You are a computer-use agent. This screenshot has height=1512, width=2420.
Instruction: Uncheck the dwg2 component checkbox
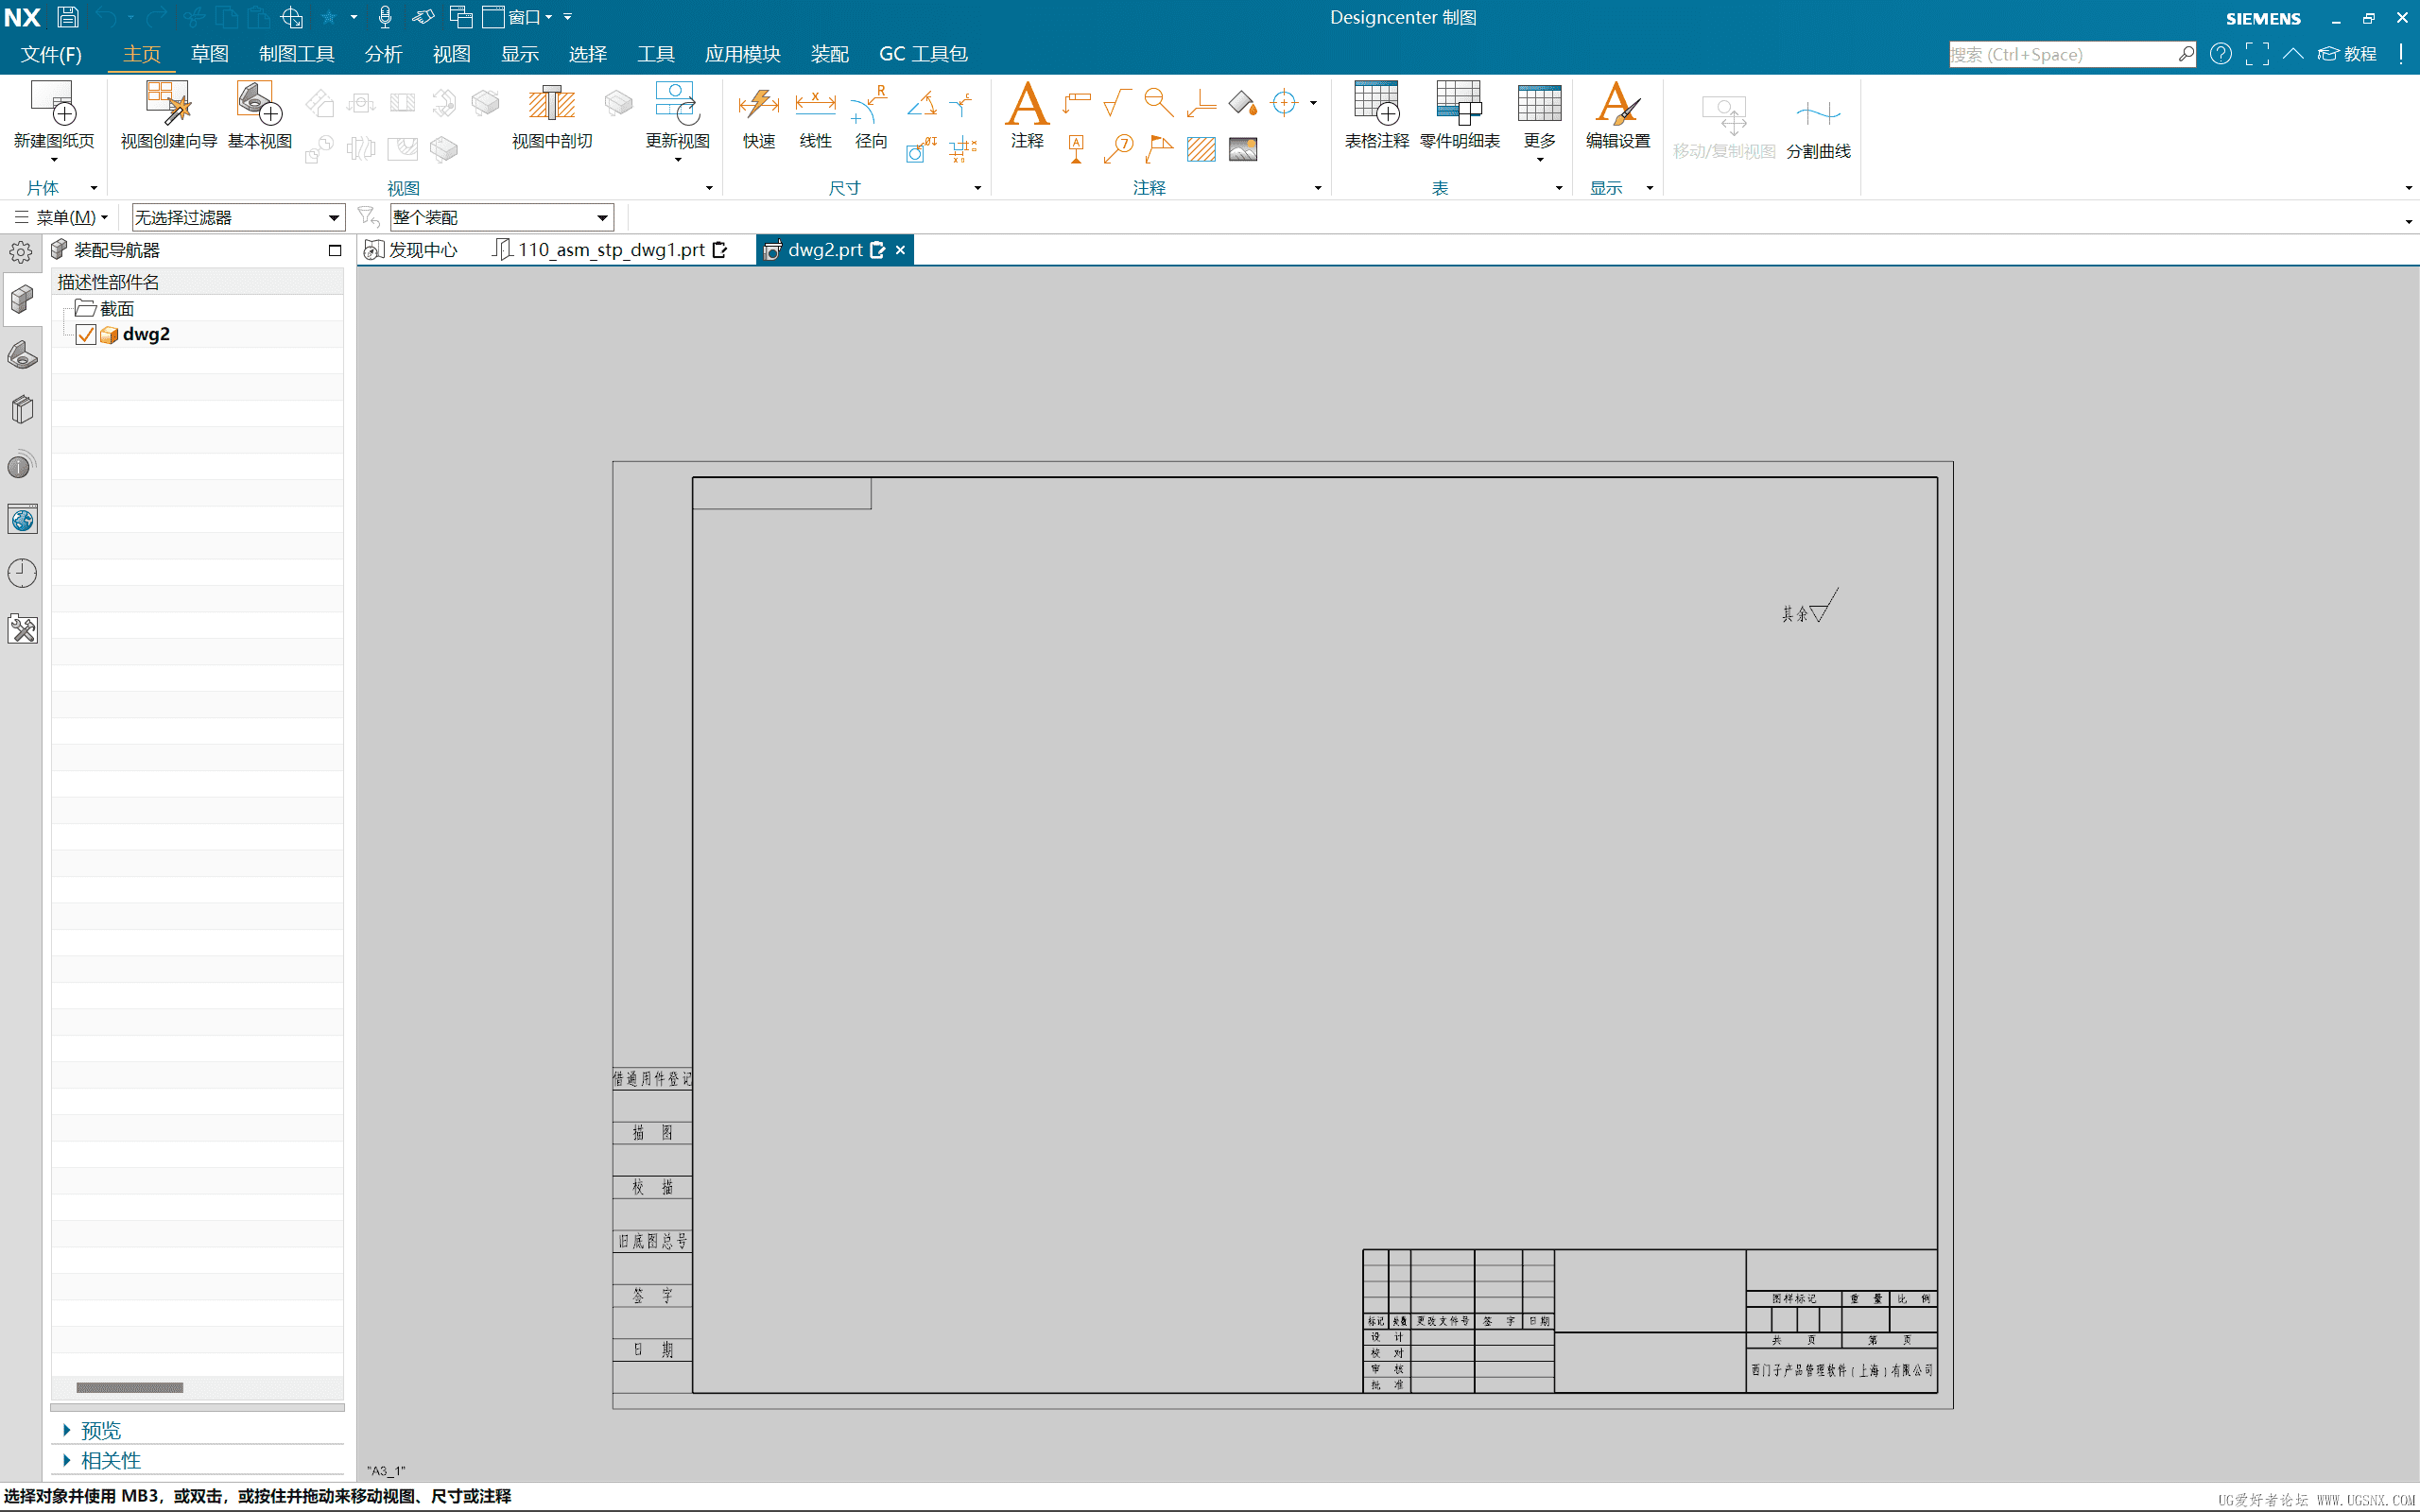(x=86, y=335)
